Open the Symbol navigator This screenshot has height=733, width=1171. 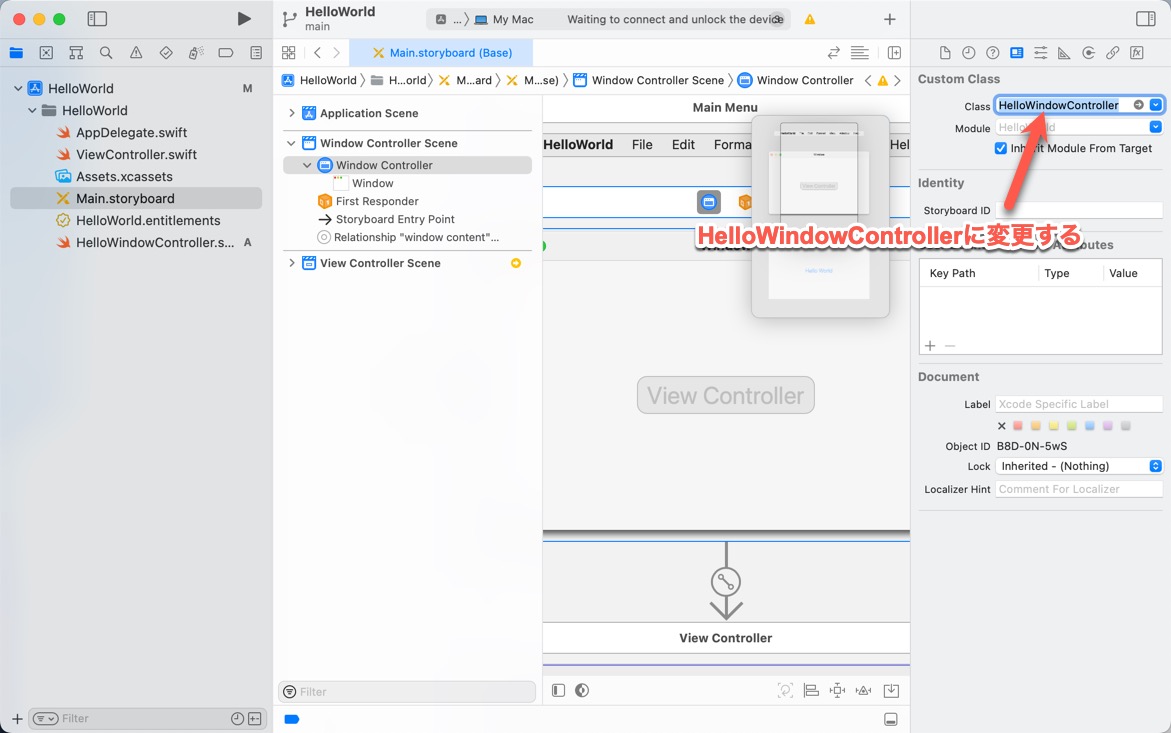click(76, 53)
